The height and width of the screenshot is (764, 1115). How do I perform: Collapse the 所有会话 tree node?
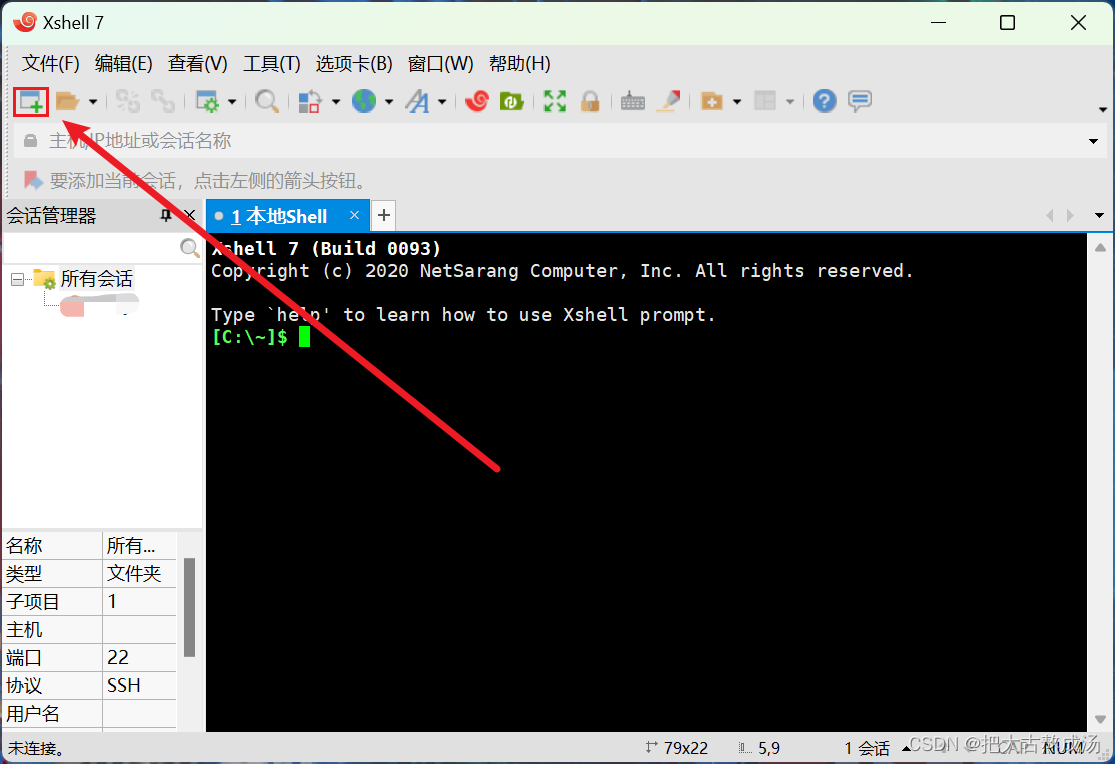(17, 280)
